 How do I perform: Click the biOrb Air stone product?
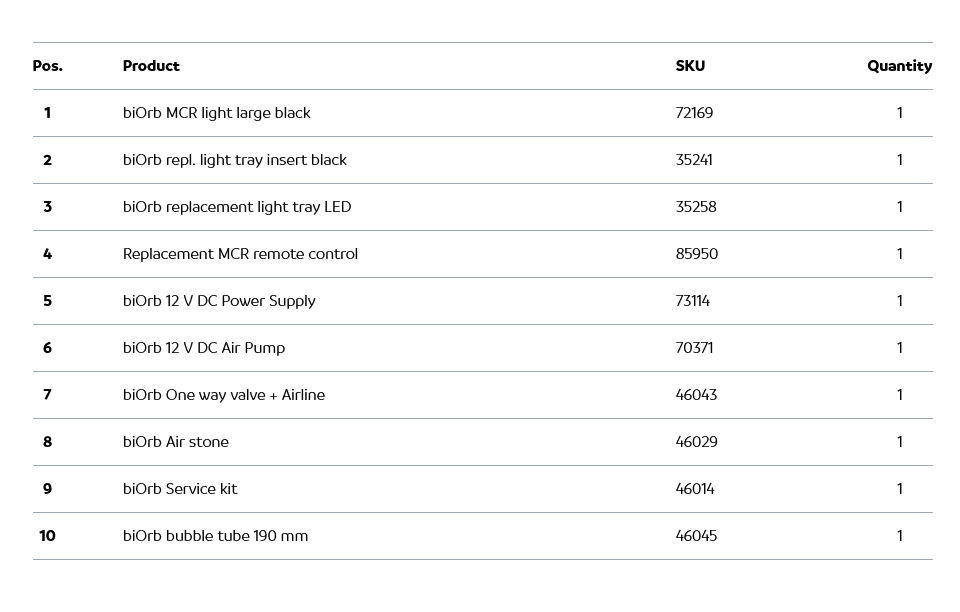176,442
